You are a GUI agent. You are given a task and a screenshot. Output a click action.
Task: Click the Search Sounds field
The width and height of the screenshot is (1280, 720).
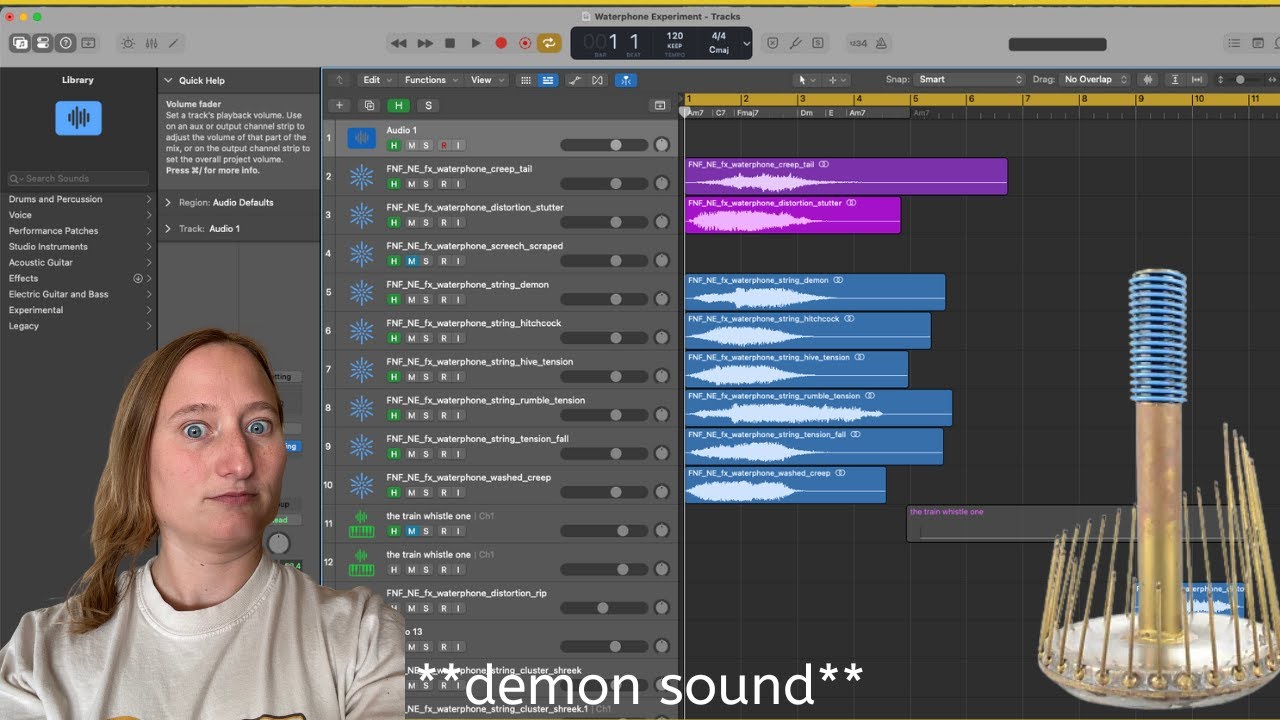[78, 178]
